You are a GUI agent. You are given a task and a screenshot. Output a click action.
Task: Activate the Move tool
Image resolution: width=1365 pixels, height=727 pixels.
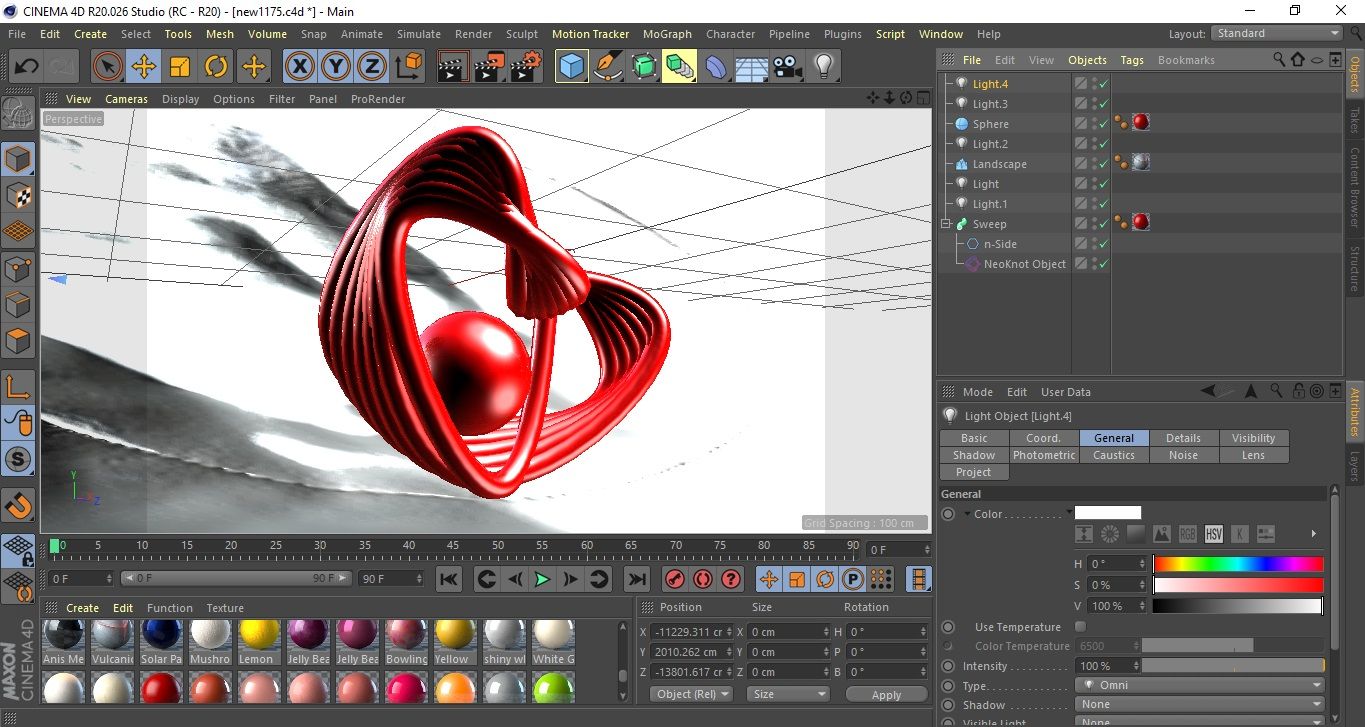click(144, 67)
